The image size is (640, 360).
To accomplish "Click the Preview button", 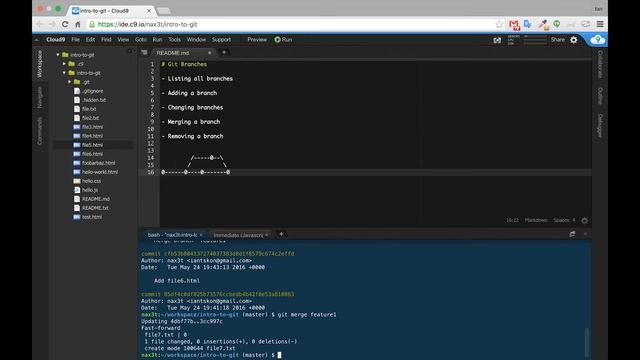I will point(257,40).
